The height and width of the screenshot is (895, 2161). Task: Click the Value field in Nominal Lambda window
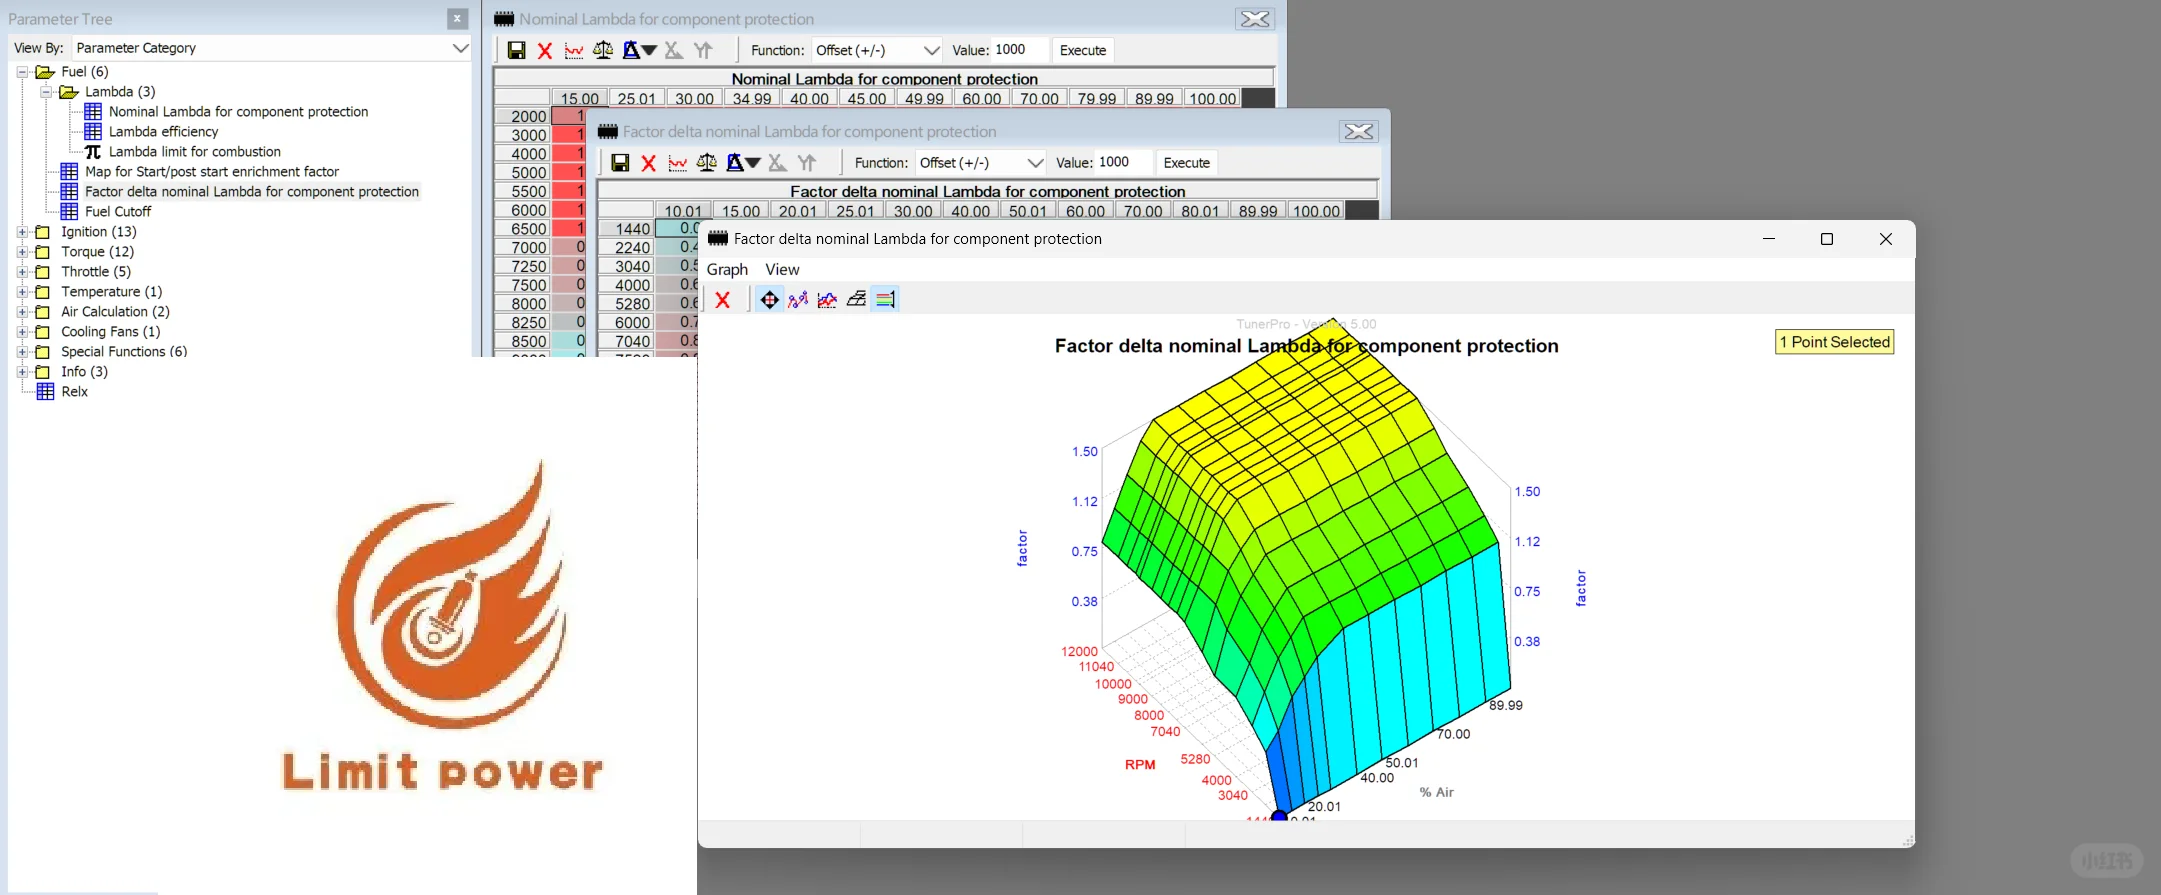1020,50
